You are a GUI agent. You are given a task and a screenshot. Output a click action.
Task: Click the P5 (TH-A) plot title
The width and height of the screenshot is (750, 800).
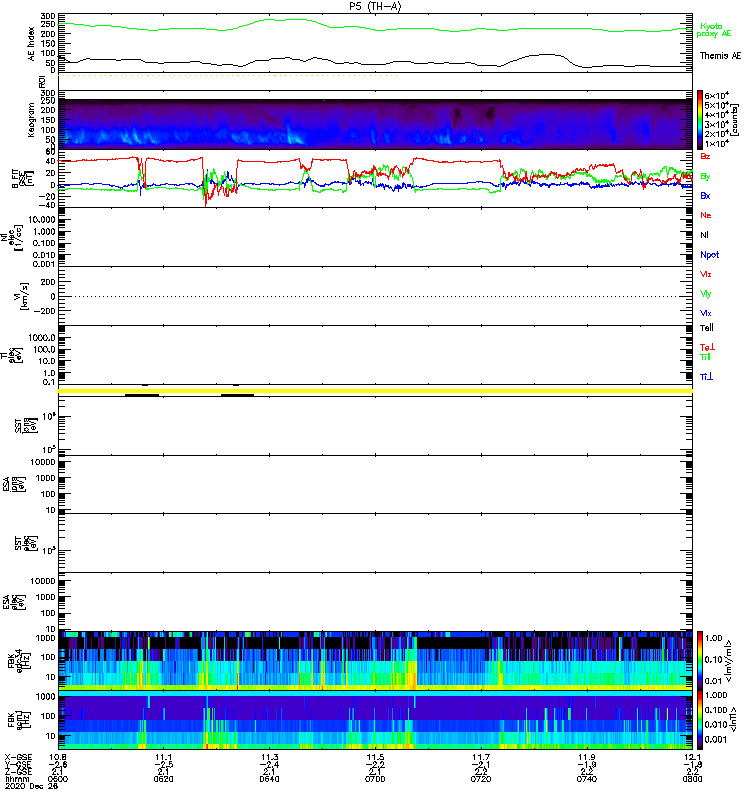[x=376, y=6]
